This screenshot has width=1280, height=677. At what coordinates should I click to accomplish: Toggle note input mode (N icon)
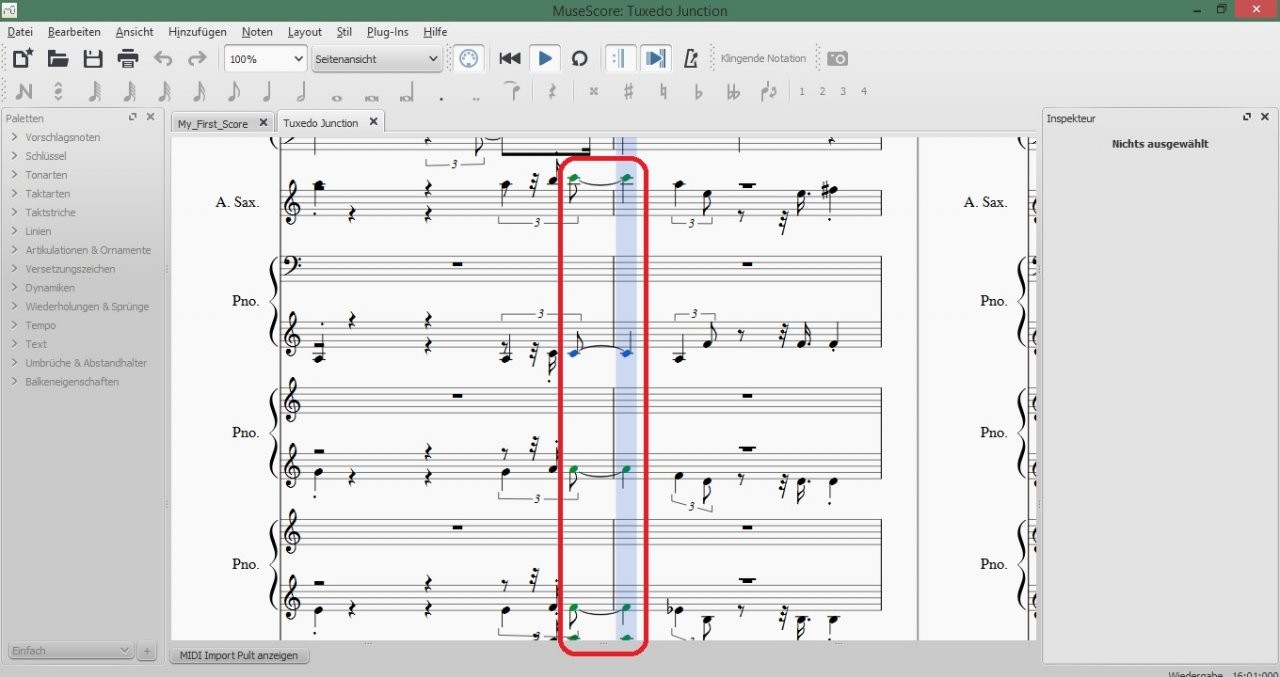24,91
